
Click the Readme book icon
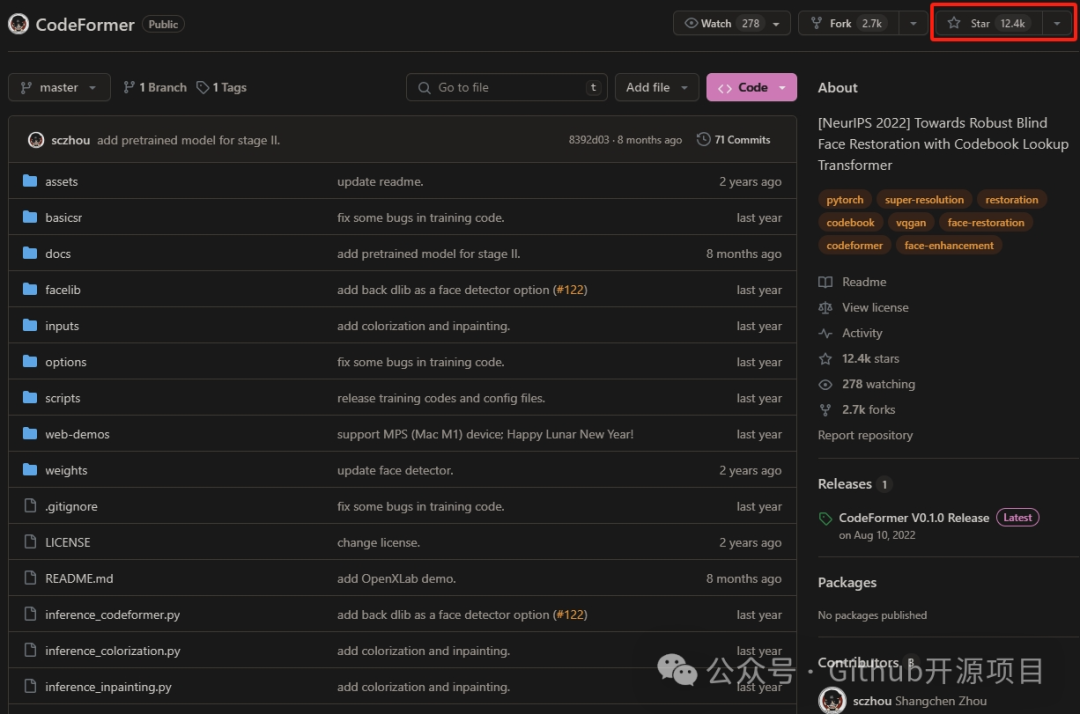(825, 282)
